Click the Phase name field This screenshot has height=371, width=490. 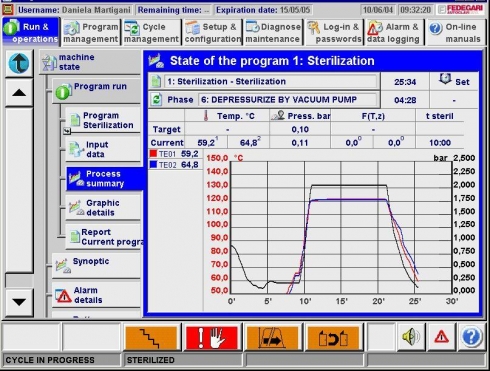[x=288, y=100]
